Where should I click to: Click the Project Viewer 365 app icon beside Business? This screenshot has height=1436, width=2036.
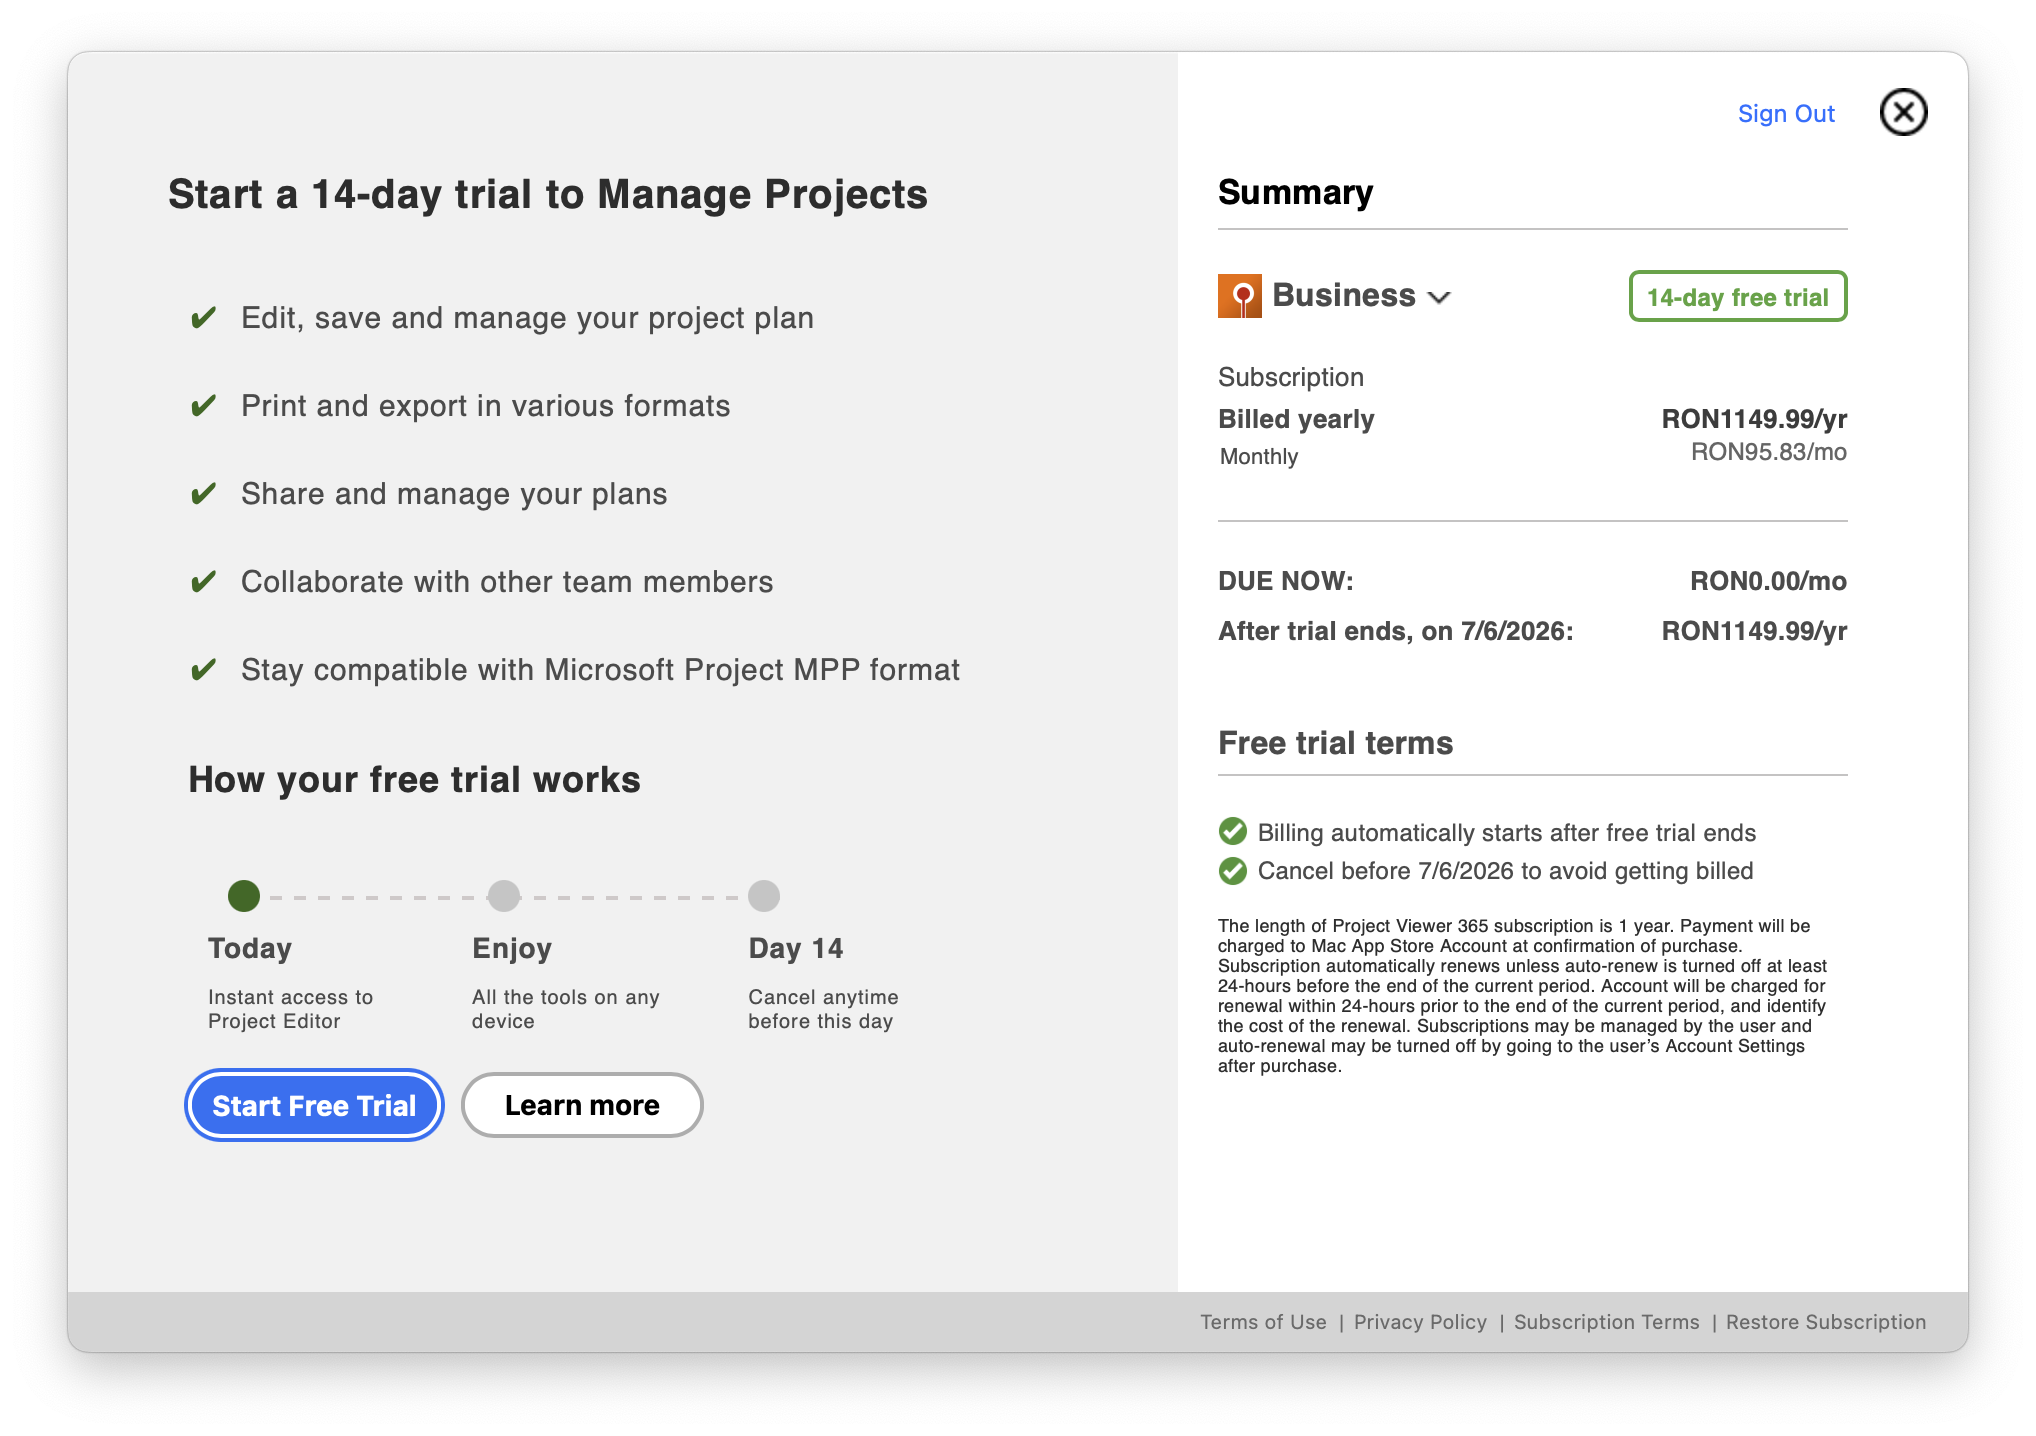[1239, 296]
